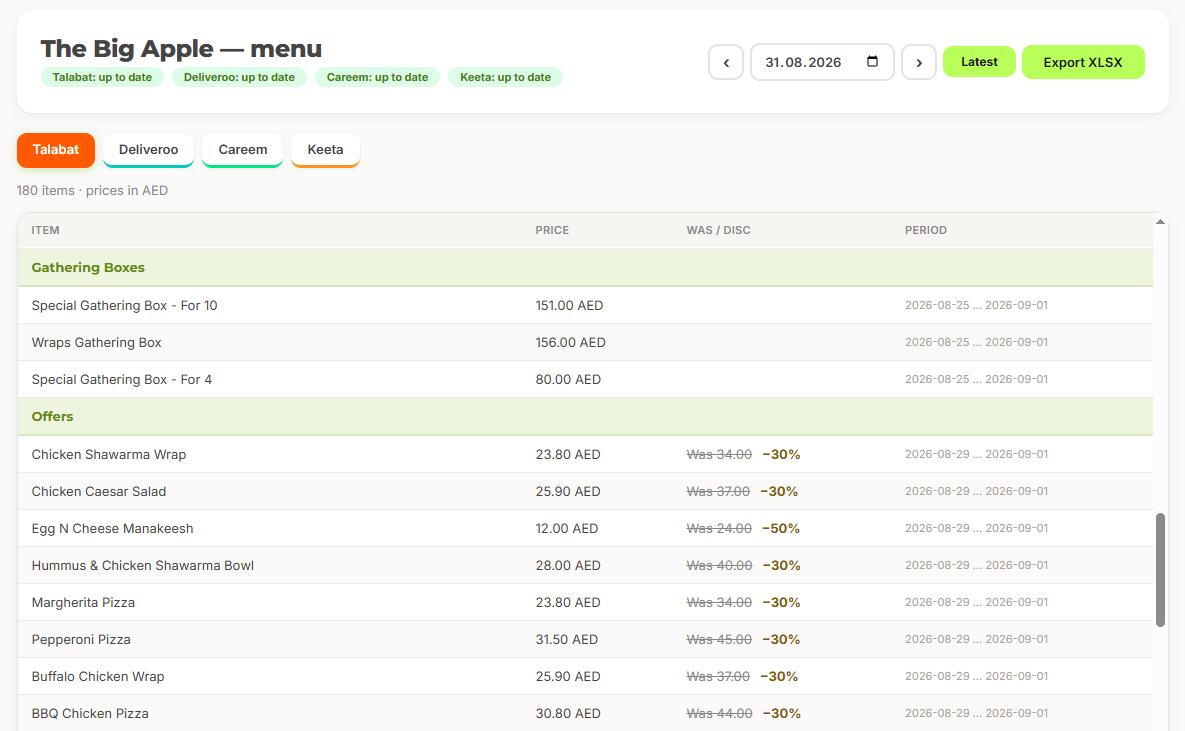Select the 'Wraps Gathering Box' item
Viewport: 1185px width, 731px height.
96,342
